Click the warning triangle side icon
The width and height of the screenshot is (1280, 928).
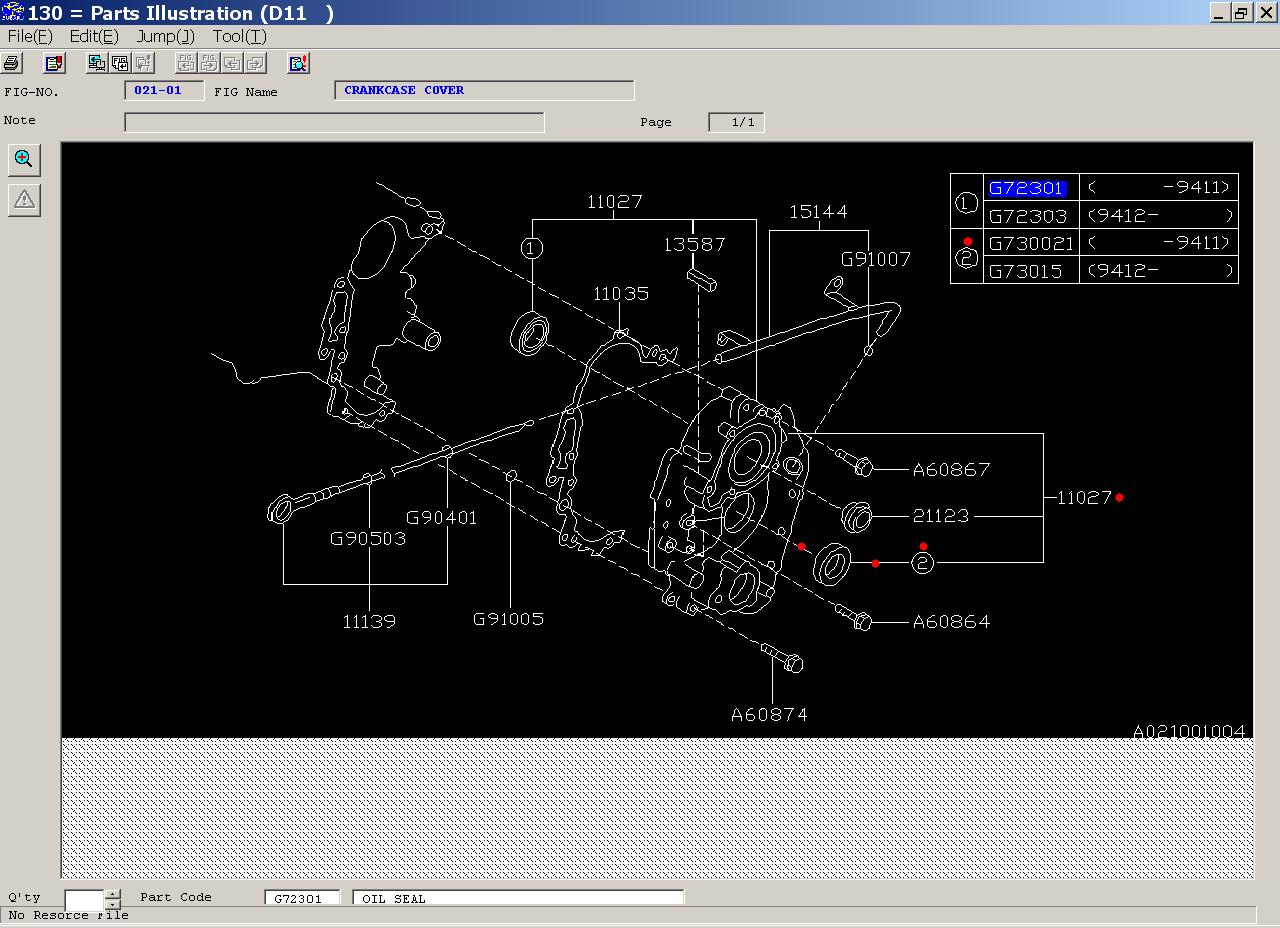(24, 200)
